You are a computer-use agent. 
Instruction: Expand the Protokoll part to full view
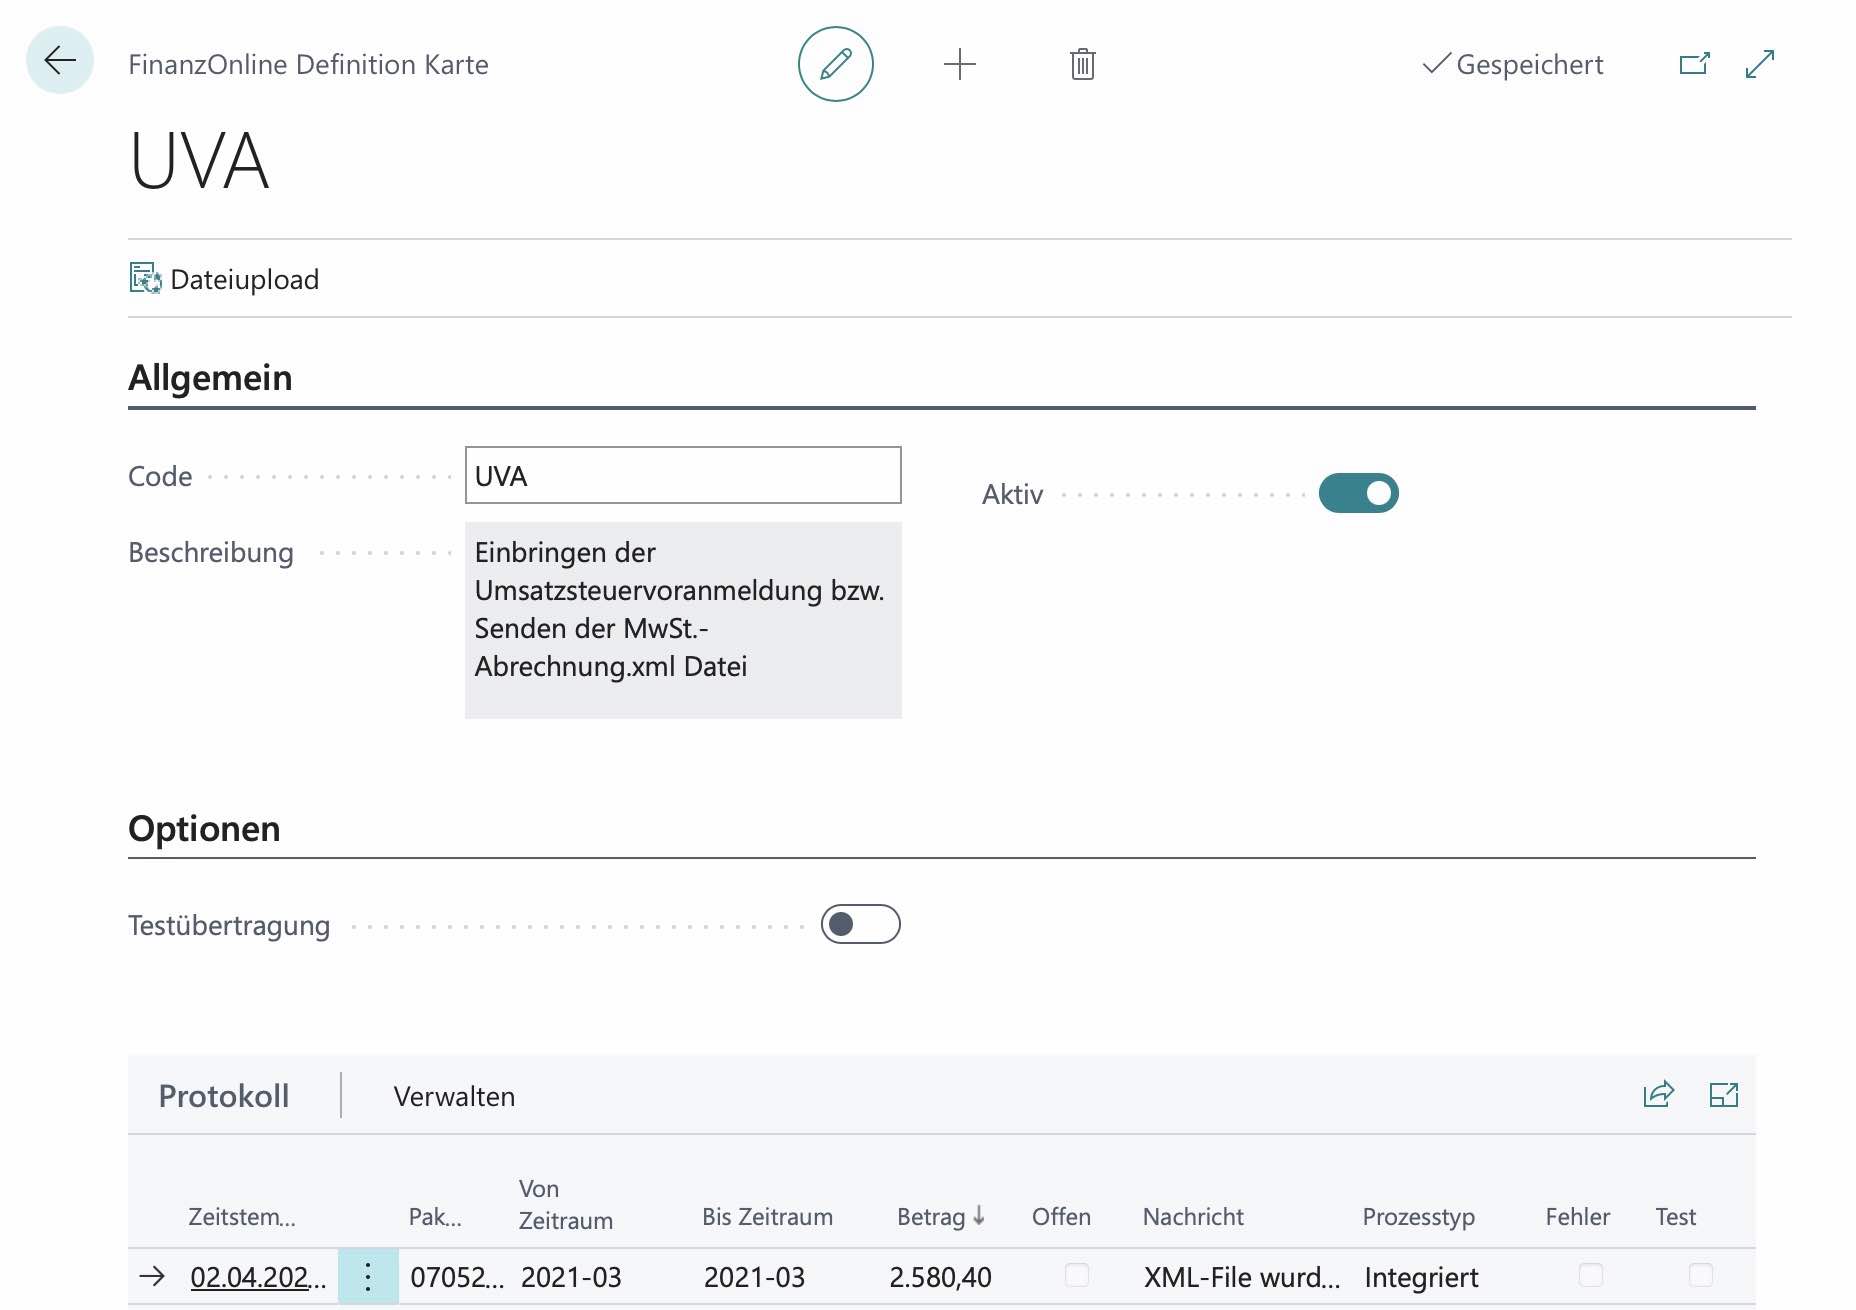pyautogui.click(x=1723, y=1095)
